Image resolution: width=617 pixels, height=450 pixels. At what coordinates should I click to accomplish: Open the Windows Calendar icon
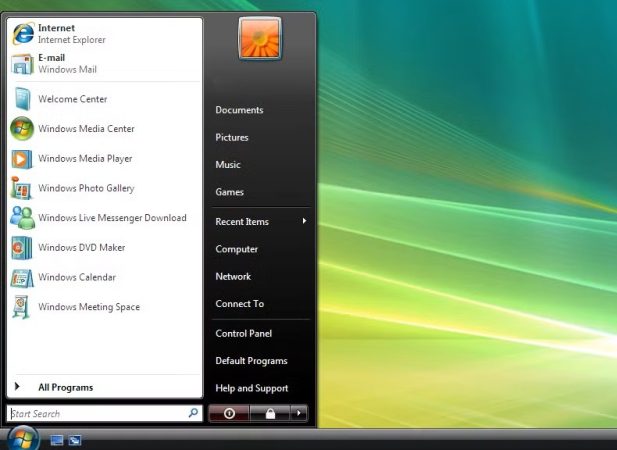click(x=22, y=277)
